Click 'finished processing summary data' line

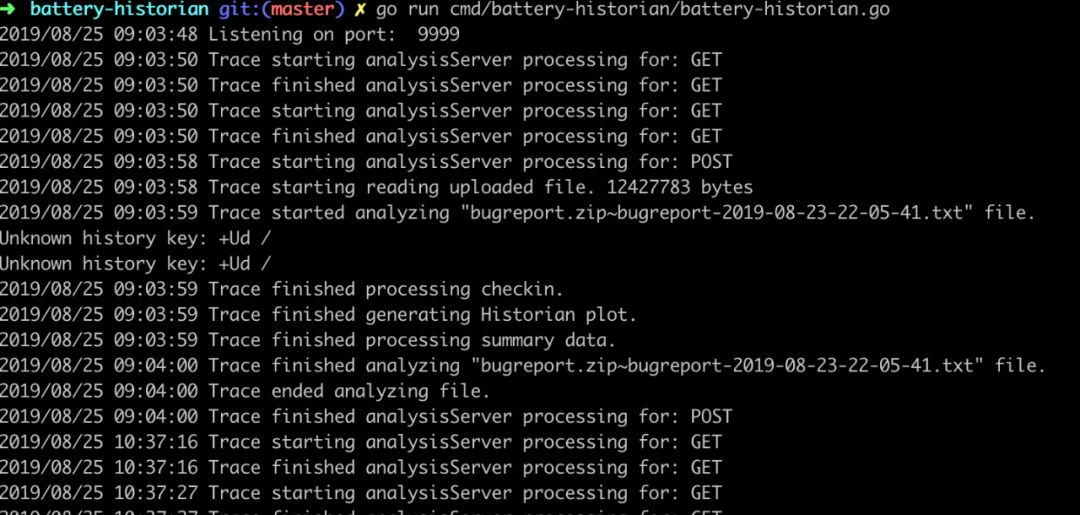coord(308,340)
